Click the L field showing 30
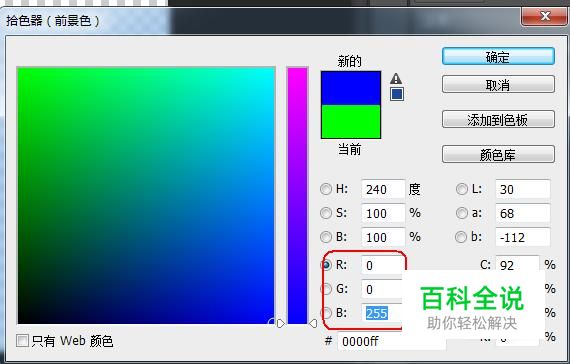The width and height of the screenshot is (570, 364). [x=523, y=189]
